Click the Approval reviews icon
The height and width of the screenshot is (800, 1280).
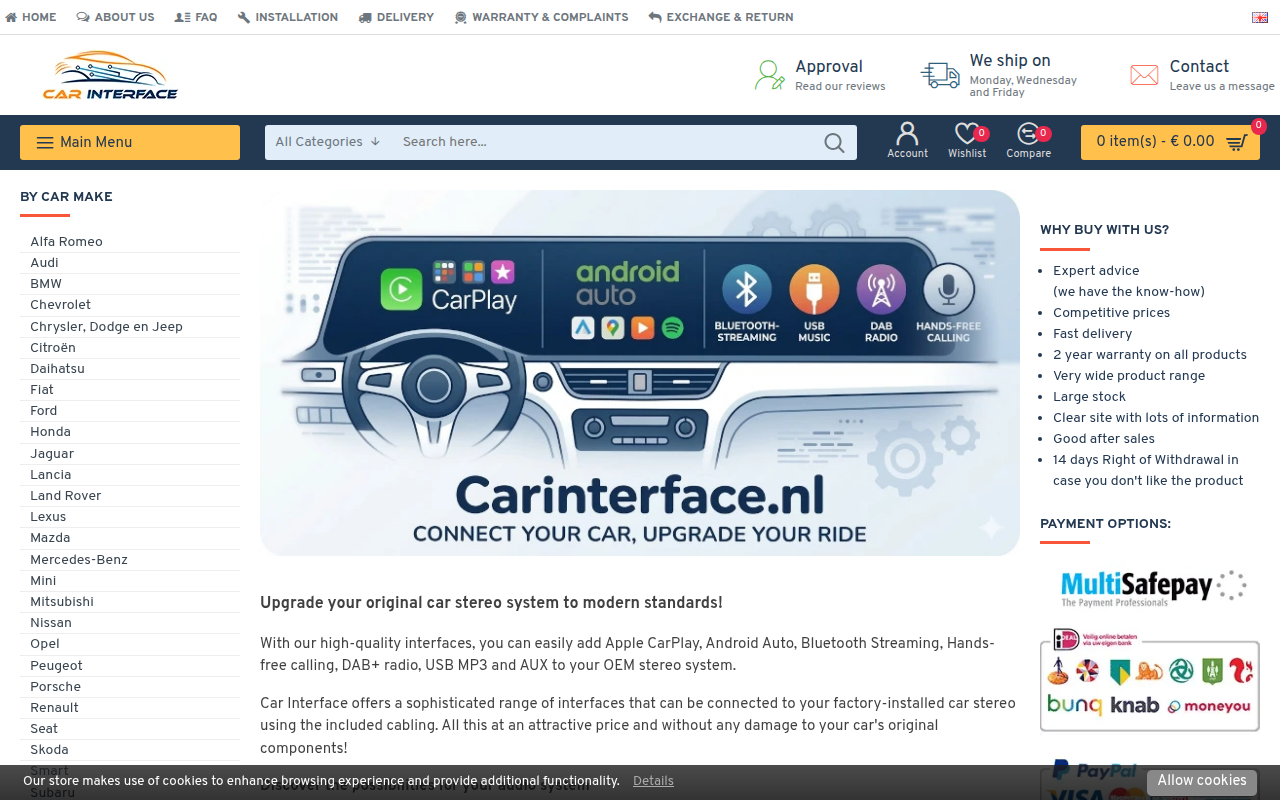(769, 75)
